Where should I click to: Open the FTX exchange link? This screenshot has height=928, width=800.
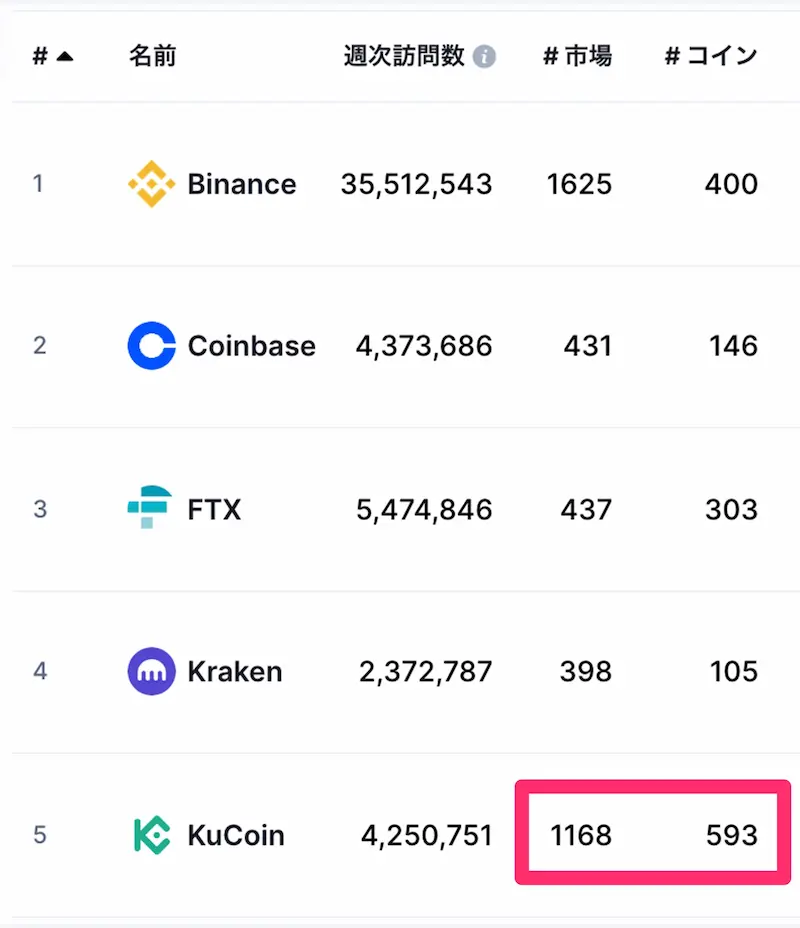(x=214, y=509)
